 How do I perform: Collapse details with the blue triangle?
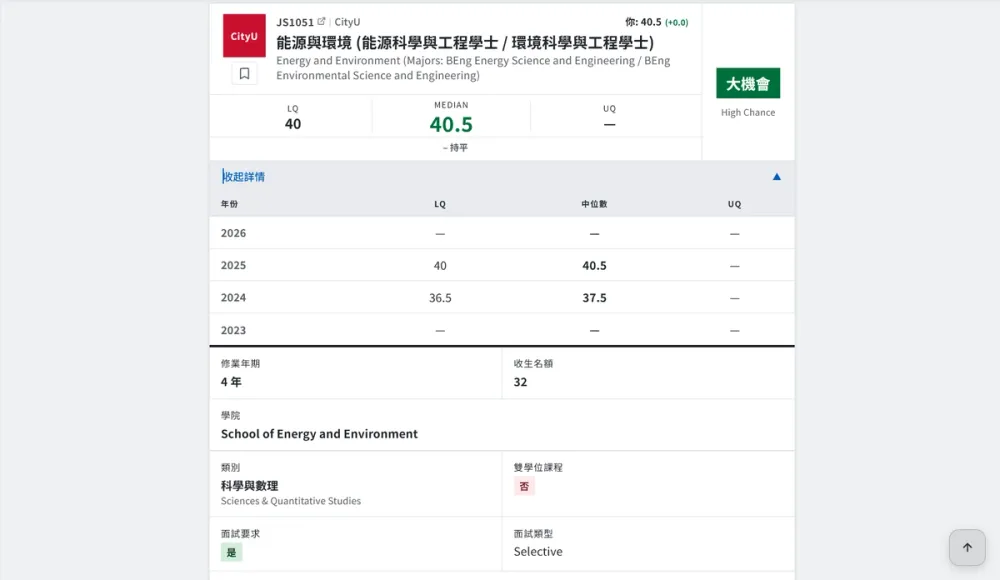[x=776, y=177]
